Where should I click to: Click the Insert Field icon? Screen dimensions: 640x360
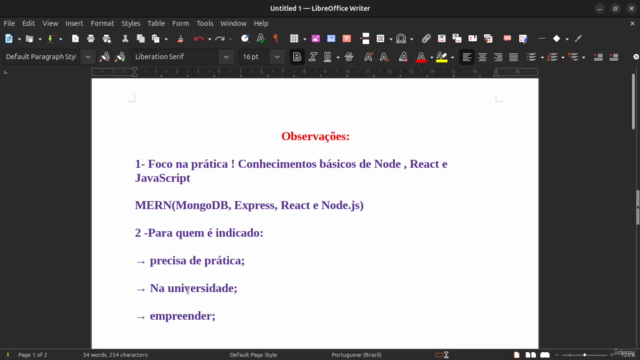[380, 39]
